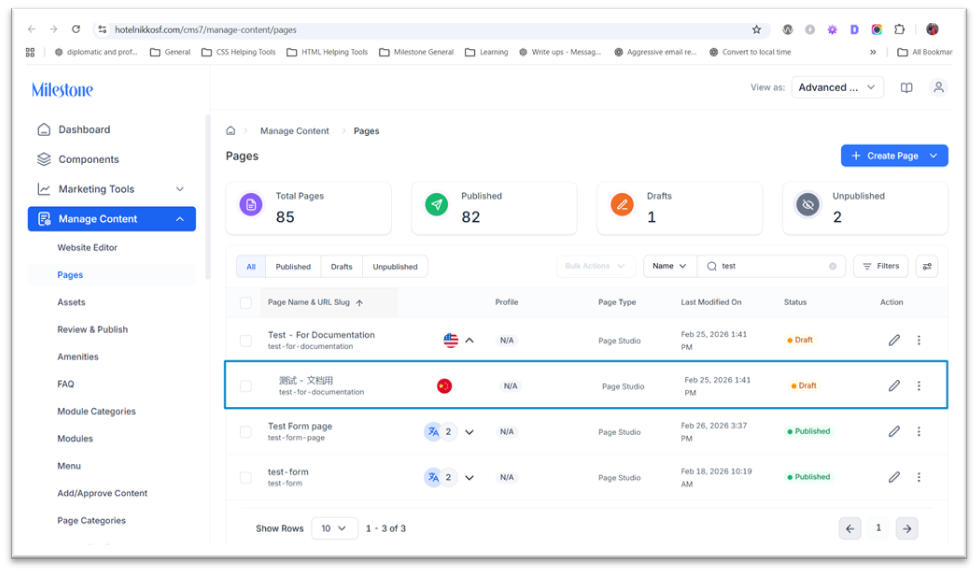
Task: Click the Unpublished eye-slash icon
Action: click(808, 205)
